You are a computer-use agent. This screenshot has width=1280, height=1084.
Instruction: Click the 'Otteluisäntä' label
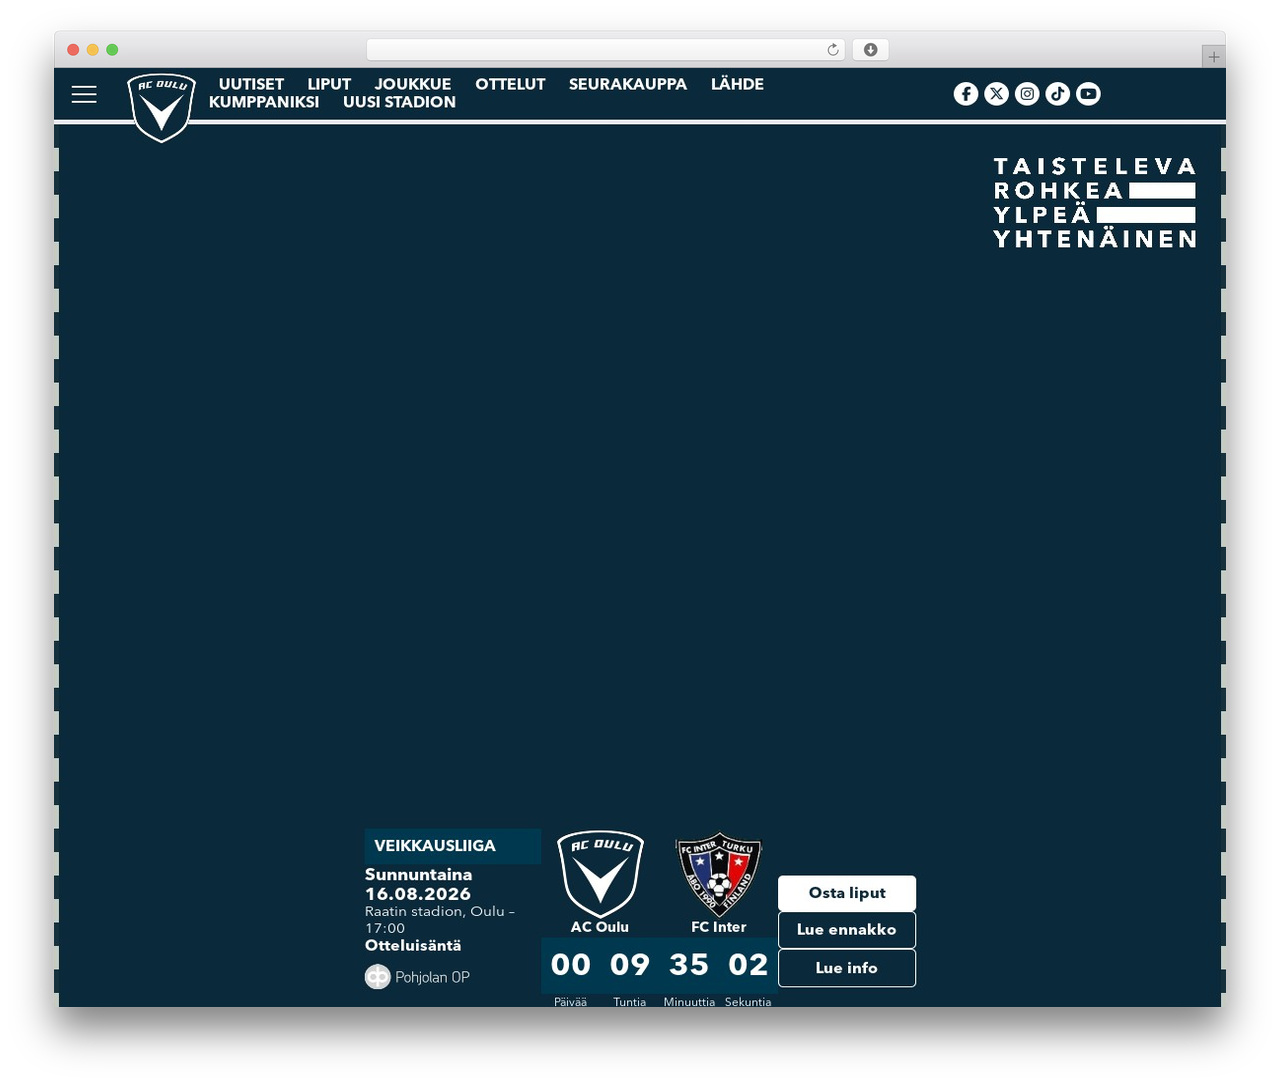click(413, 945)
